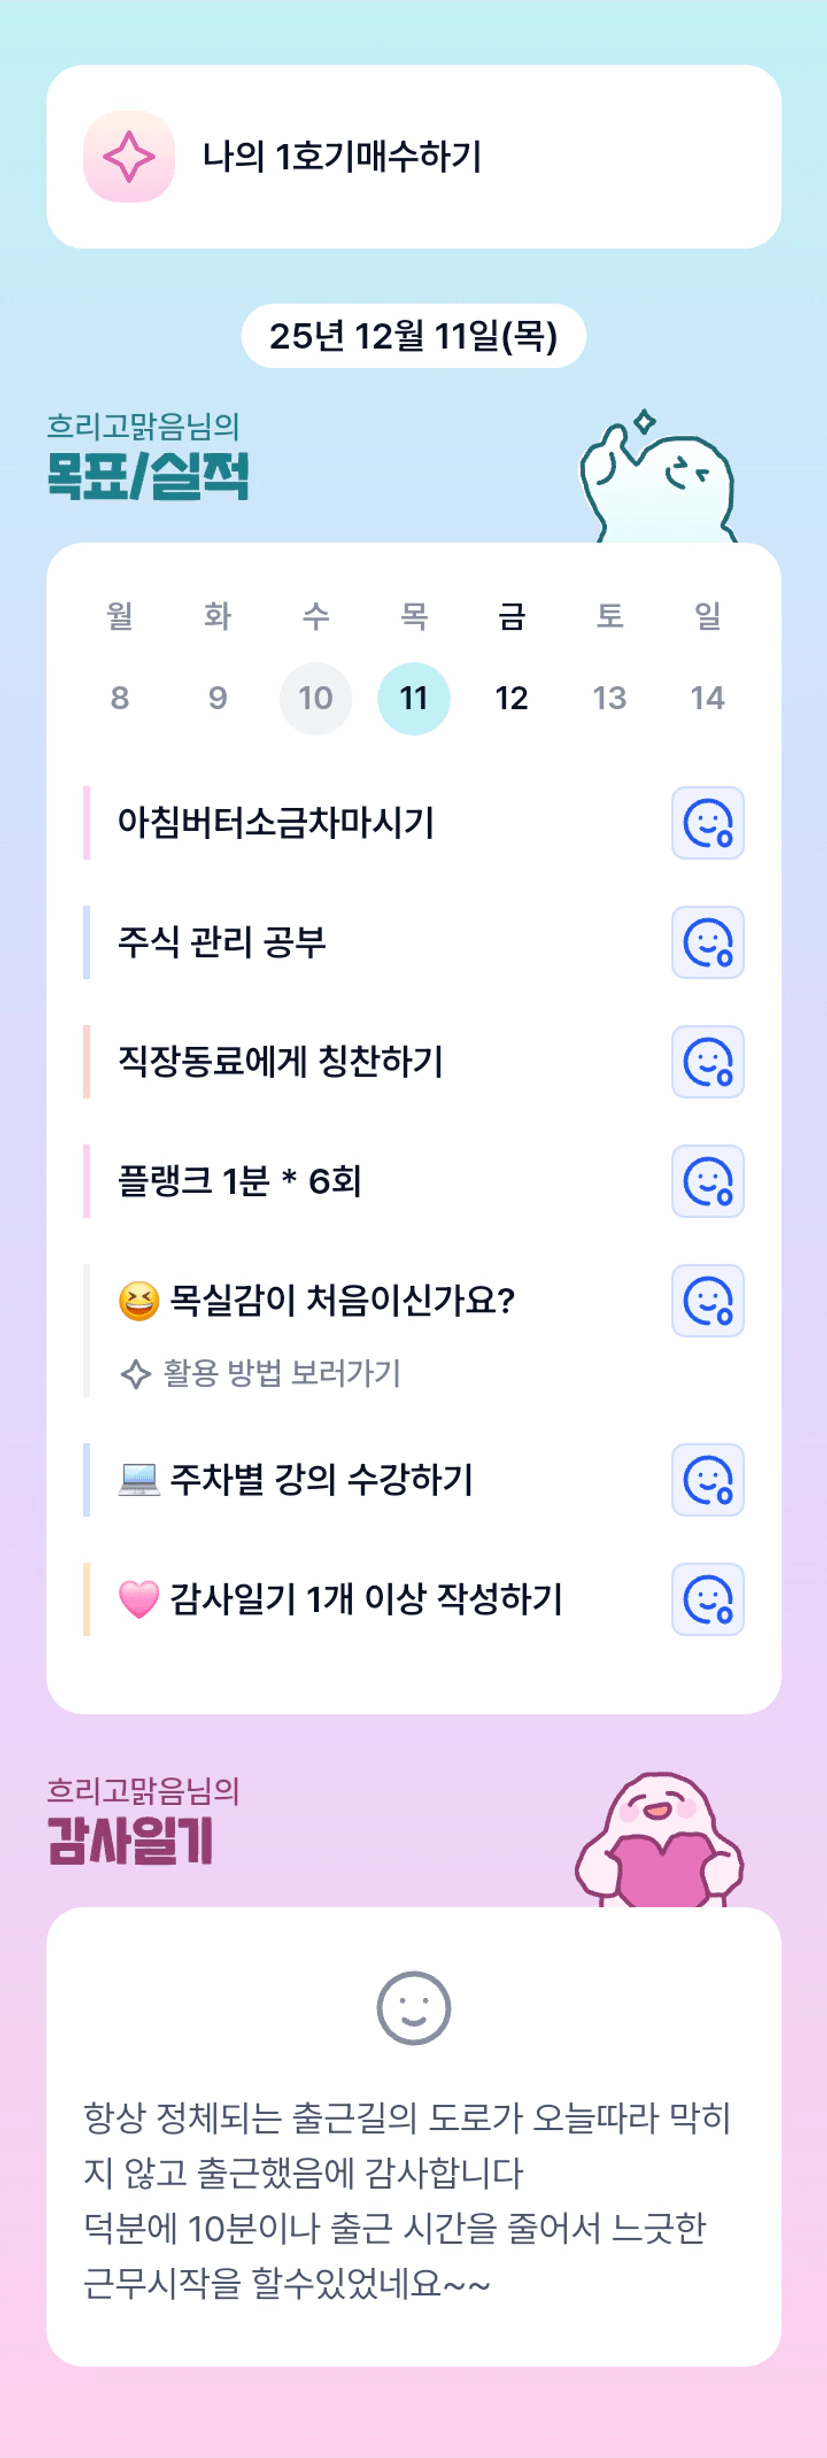Open the 활용 방법 보러가기 link
The height and width of the screenshot is (2458, 827).
tap(281, 1373)
